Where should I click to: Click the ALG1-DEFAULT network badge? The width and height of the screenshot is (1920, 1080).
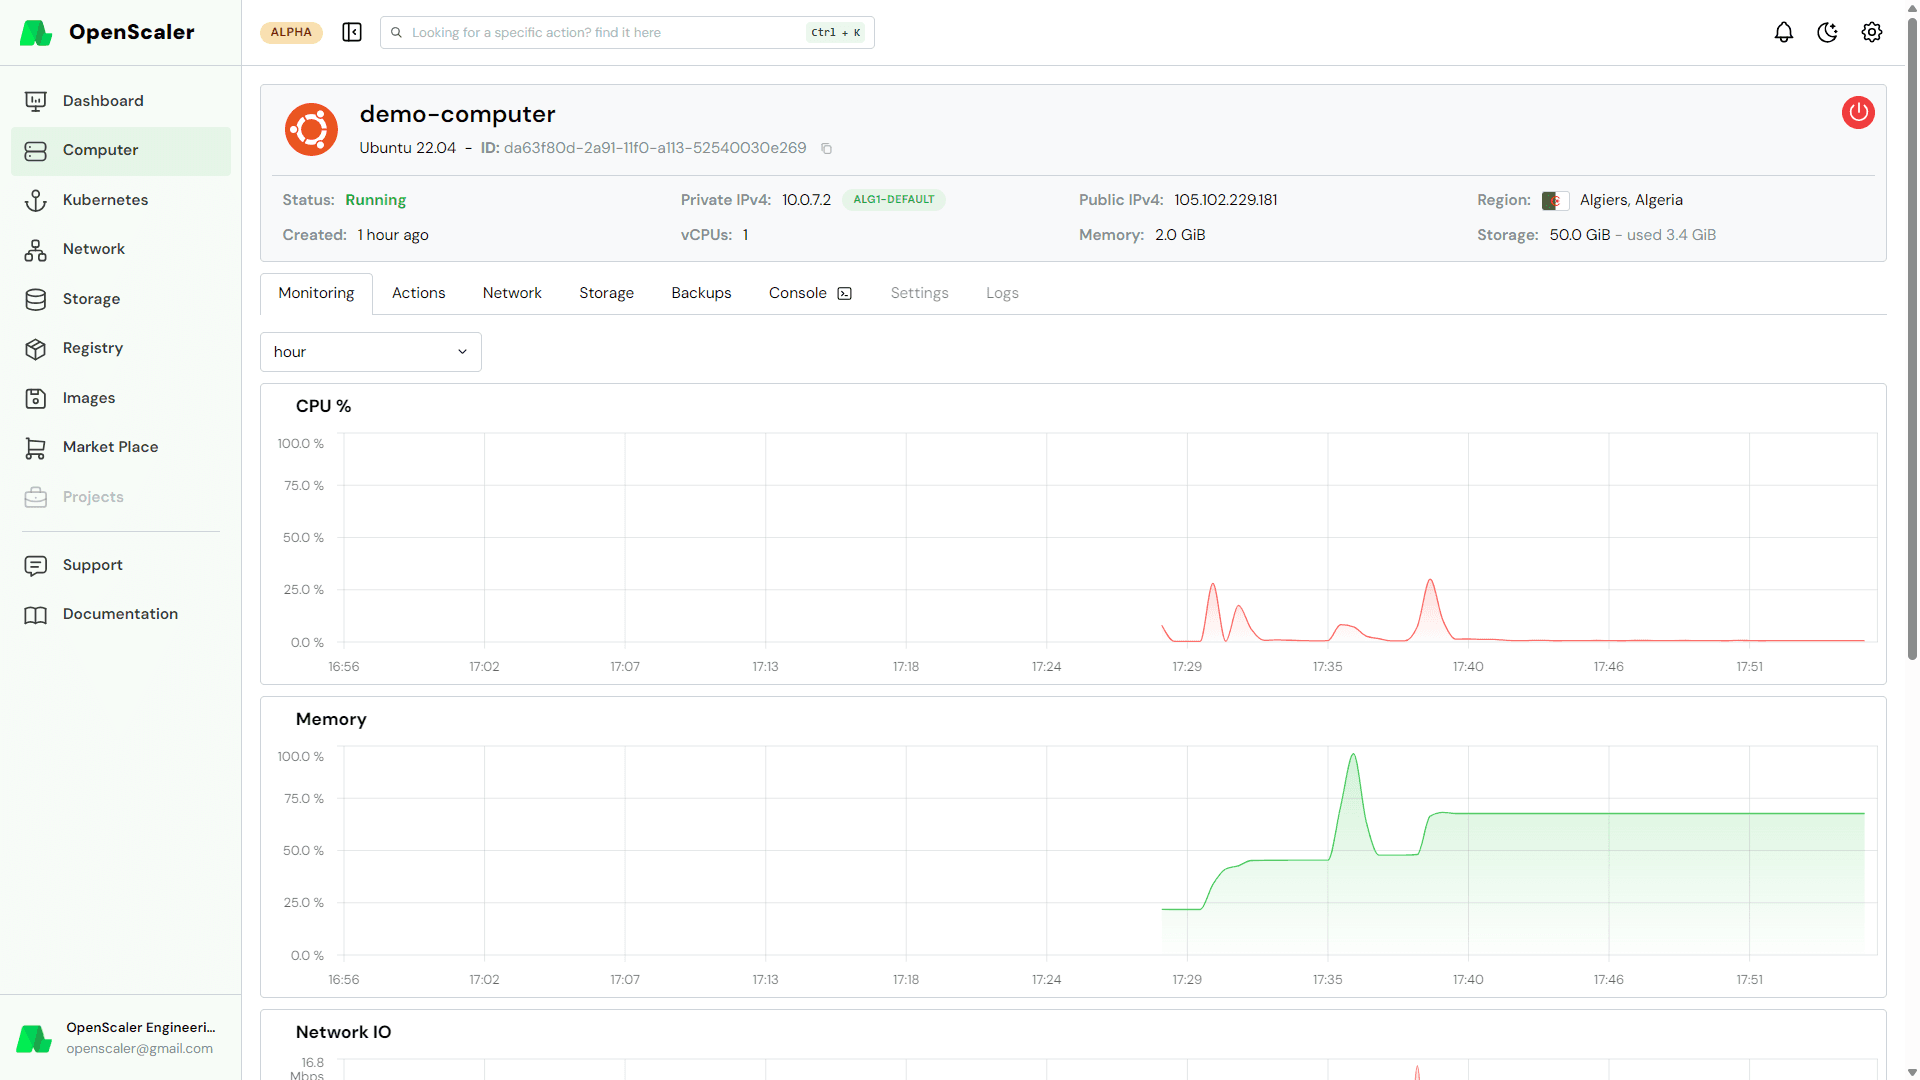pyautogui.click(x=894, y=200)
